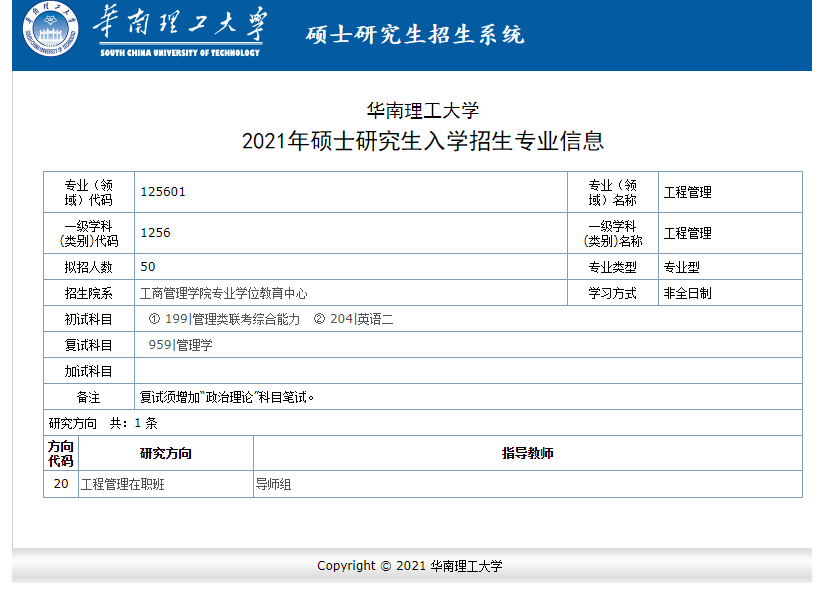828x595 pixels.
Task: Click the 专业（领域）代码 label cell
Action: click(89, 192)
